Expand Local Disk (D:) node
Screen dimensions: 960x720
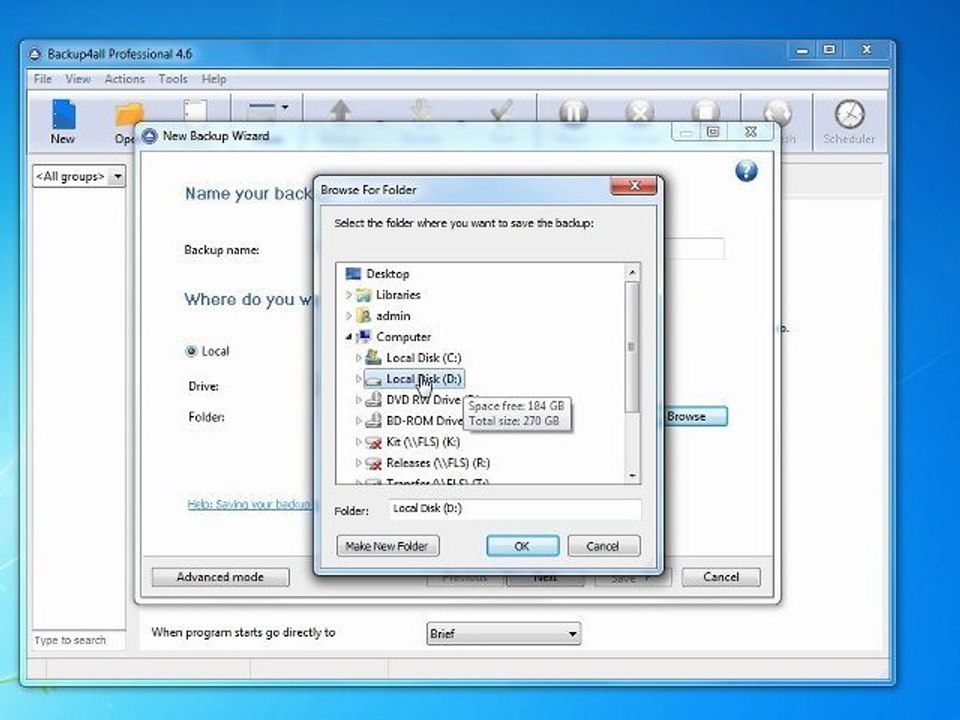[359, 379]
